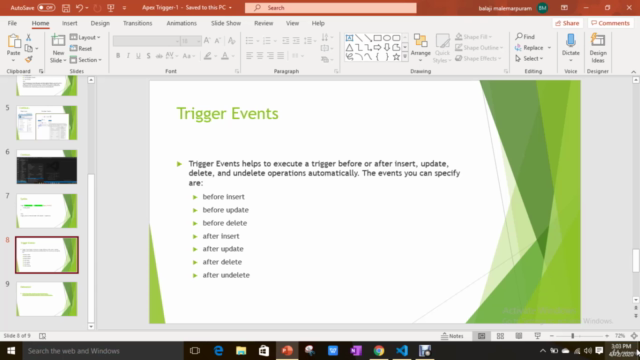The image size is (640, 360).
Task: Increase font size with large A
Action: tap(207, 40)
